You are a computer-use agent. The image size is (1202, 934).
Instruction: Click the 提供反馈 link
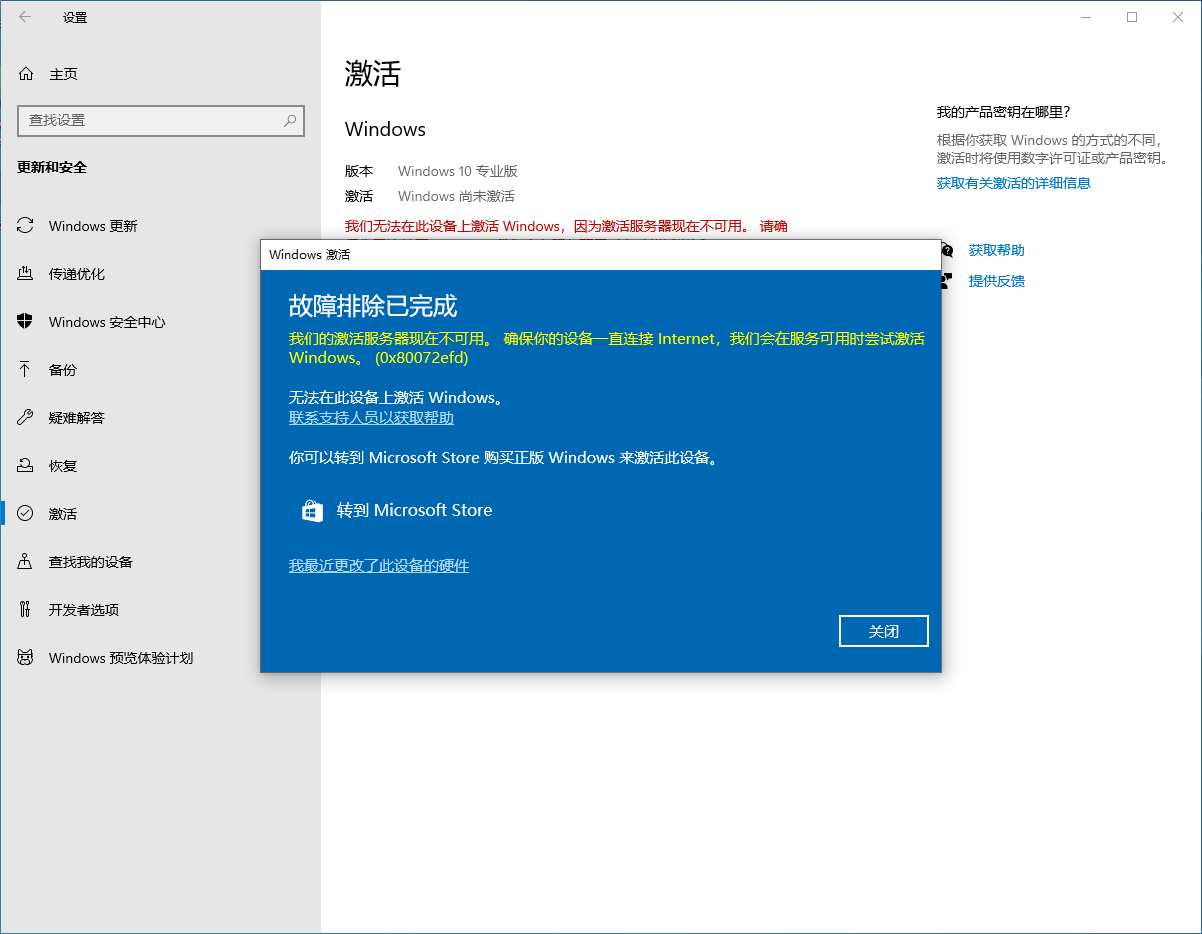pyautogui.click(x=996, y=281)
